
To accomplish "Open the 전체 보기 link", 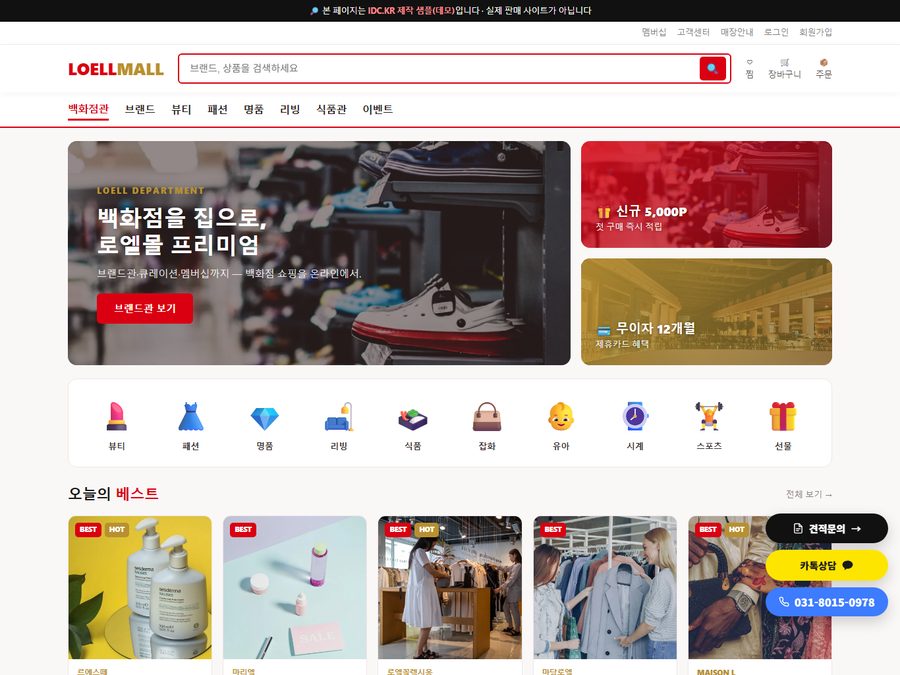I will 809,494.
